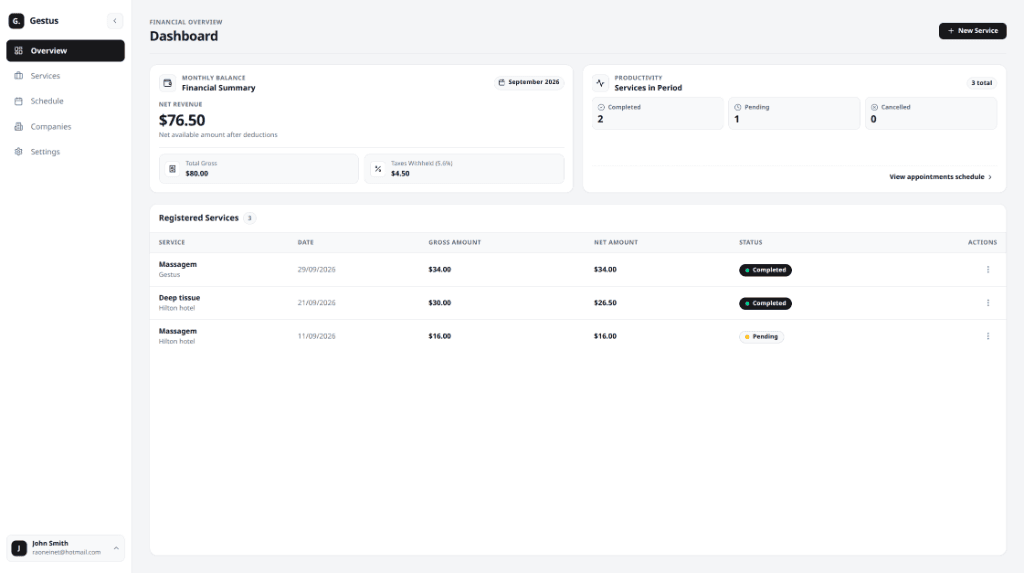Click the Pending count card
The width and height of the screenshot is (1024, 573).
794,114
